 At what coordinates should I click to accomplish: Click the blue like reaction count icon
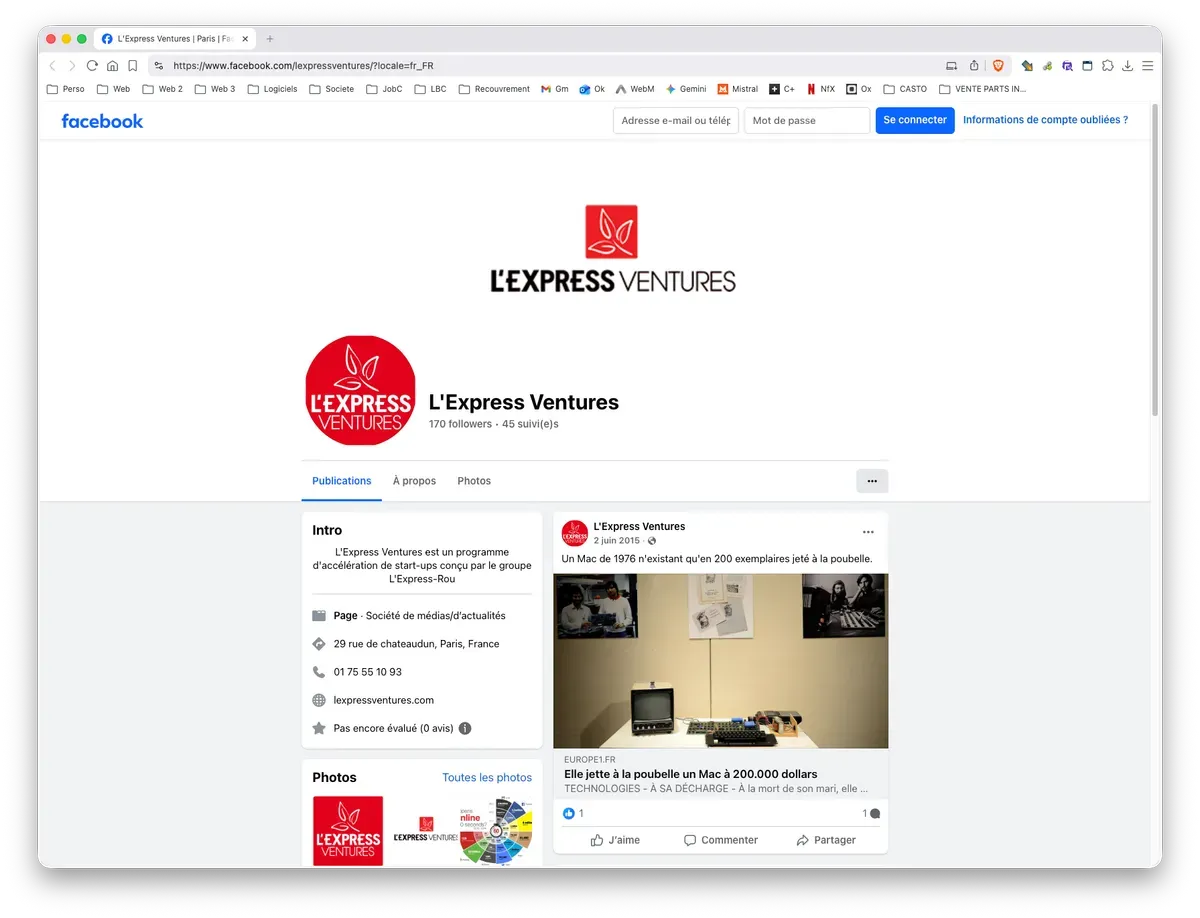[x=569, y=813]
